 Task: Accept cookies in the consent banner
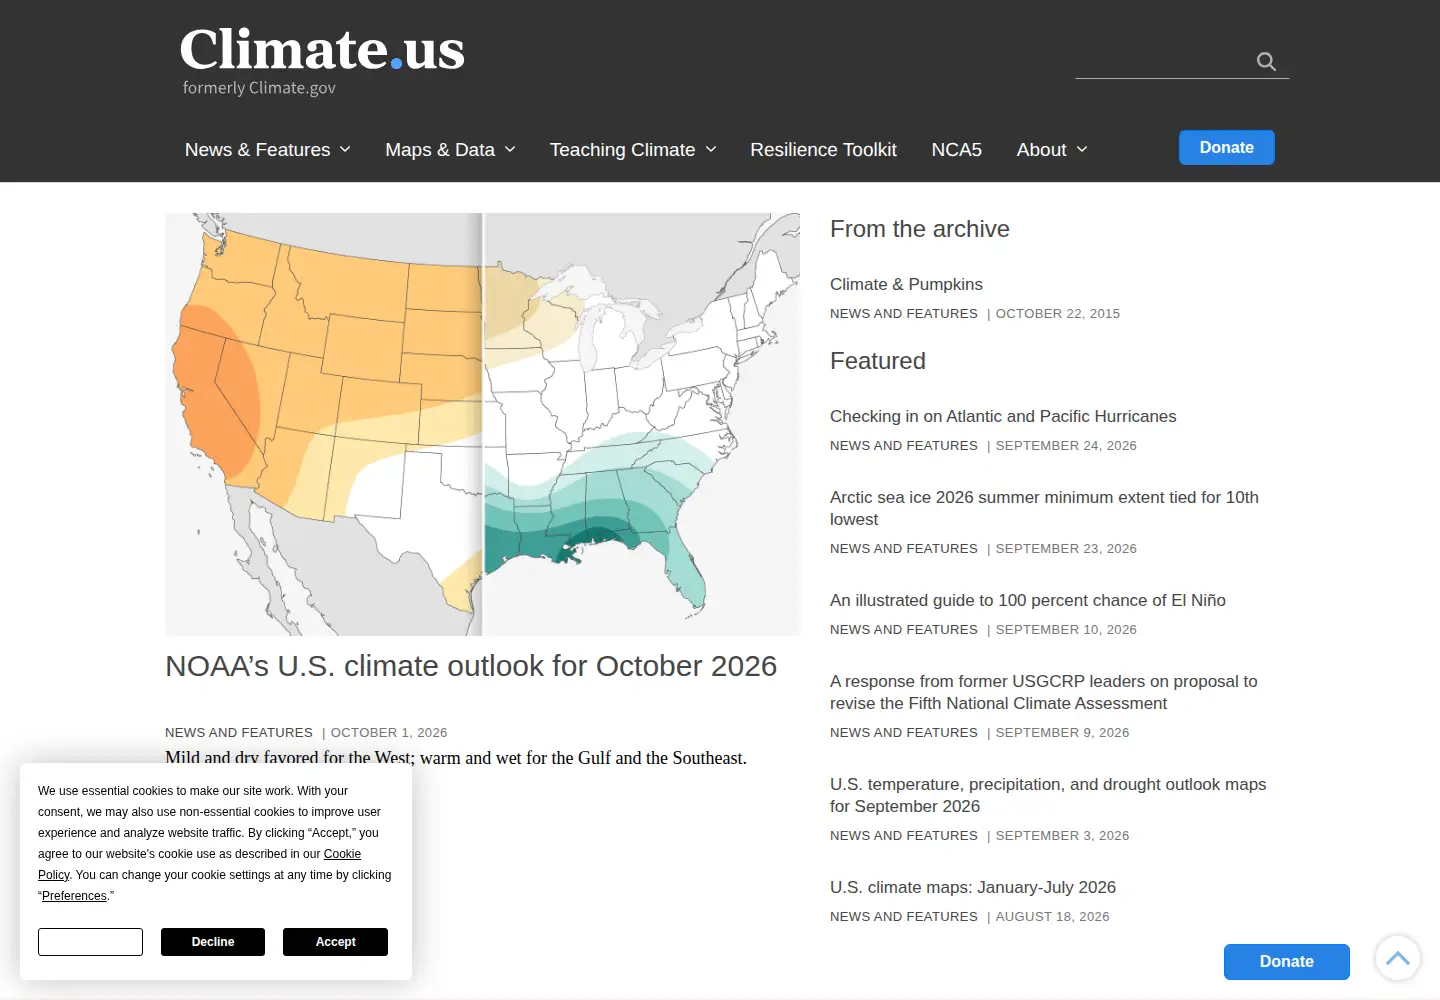(335, 942)
